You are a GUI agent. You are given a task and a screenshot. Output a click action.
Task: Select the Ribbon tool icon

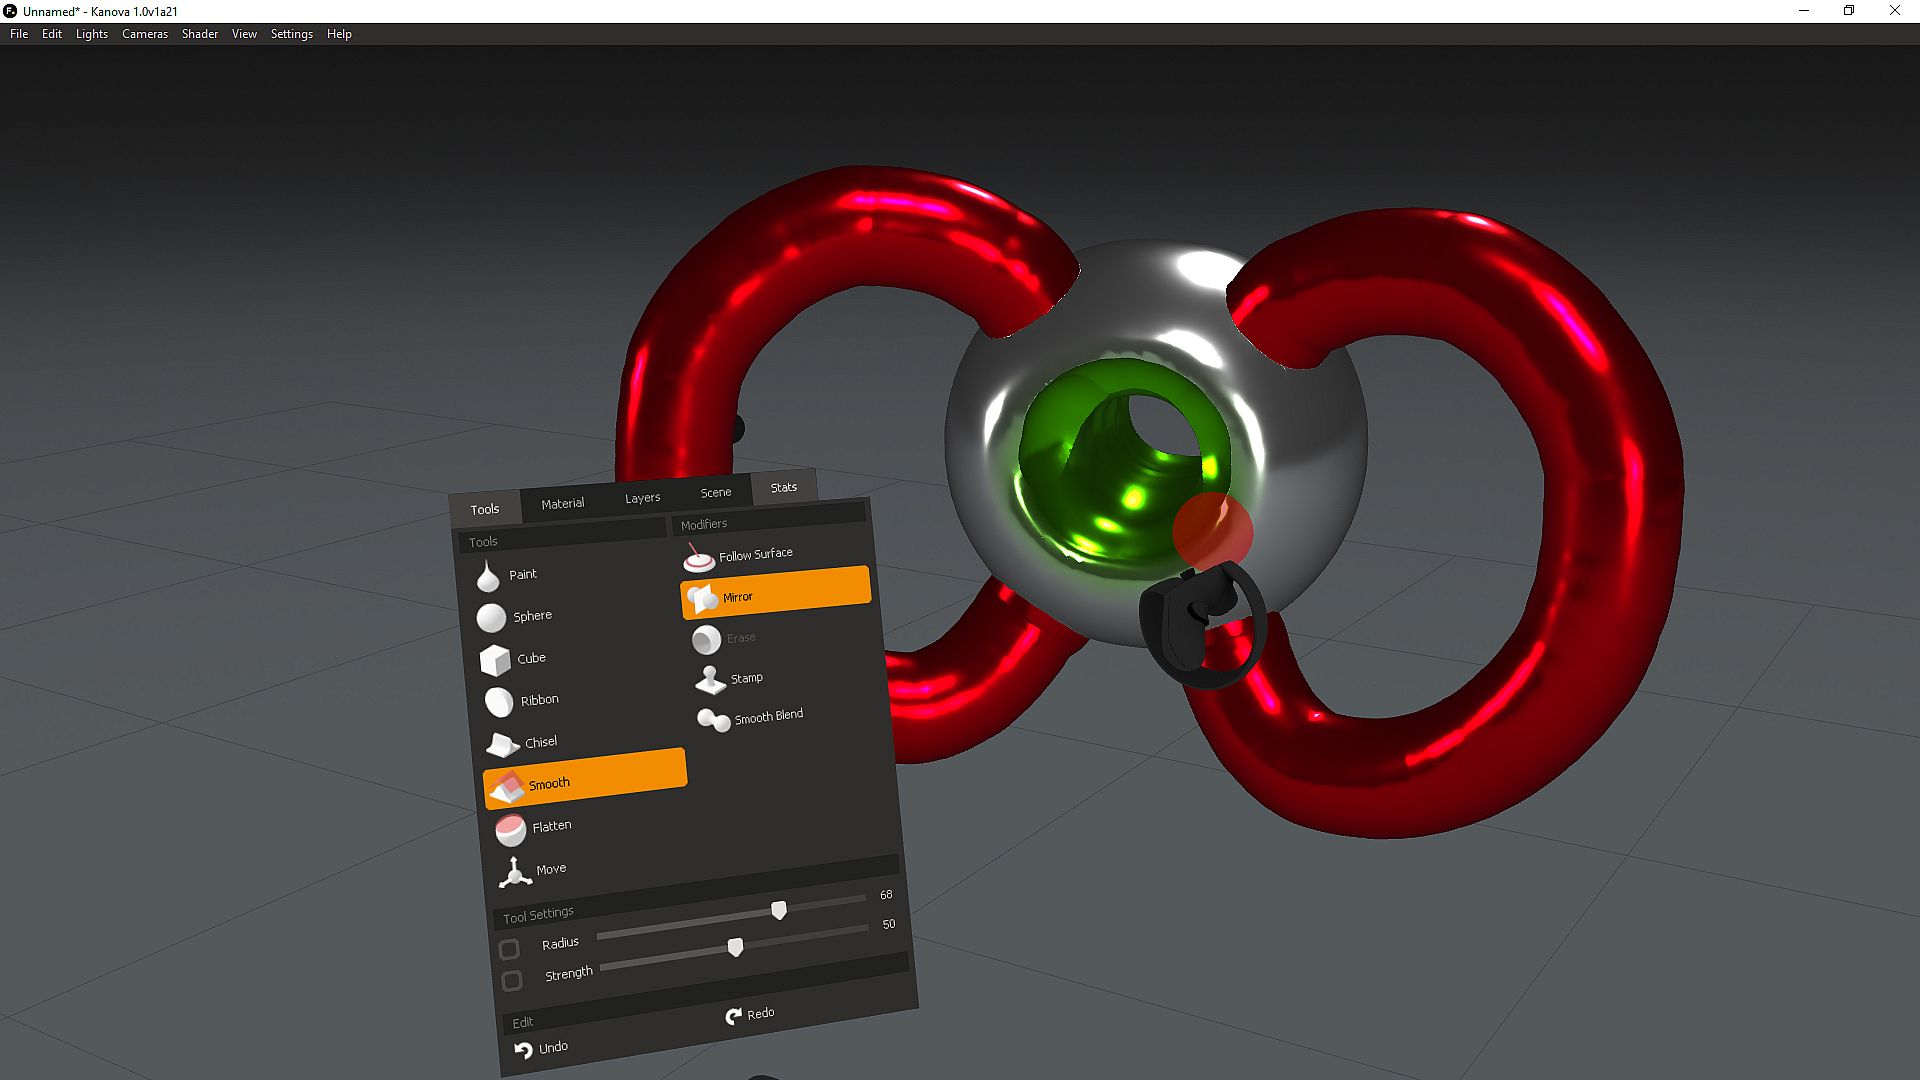[x=498, y=702]
